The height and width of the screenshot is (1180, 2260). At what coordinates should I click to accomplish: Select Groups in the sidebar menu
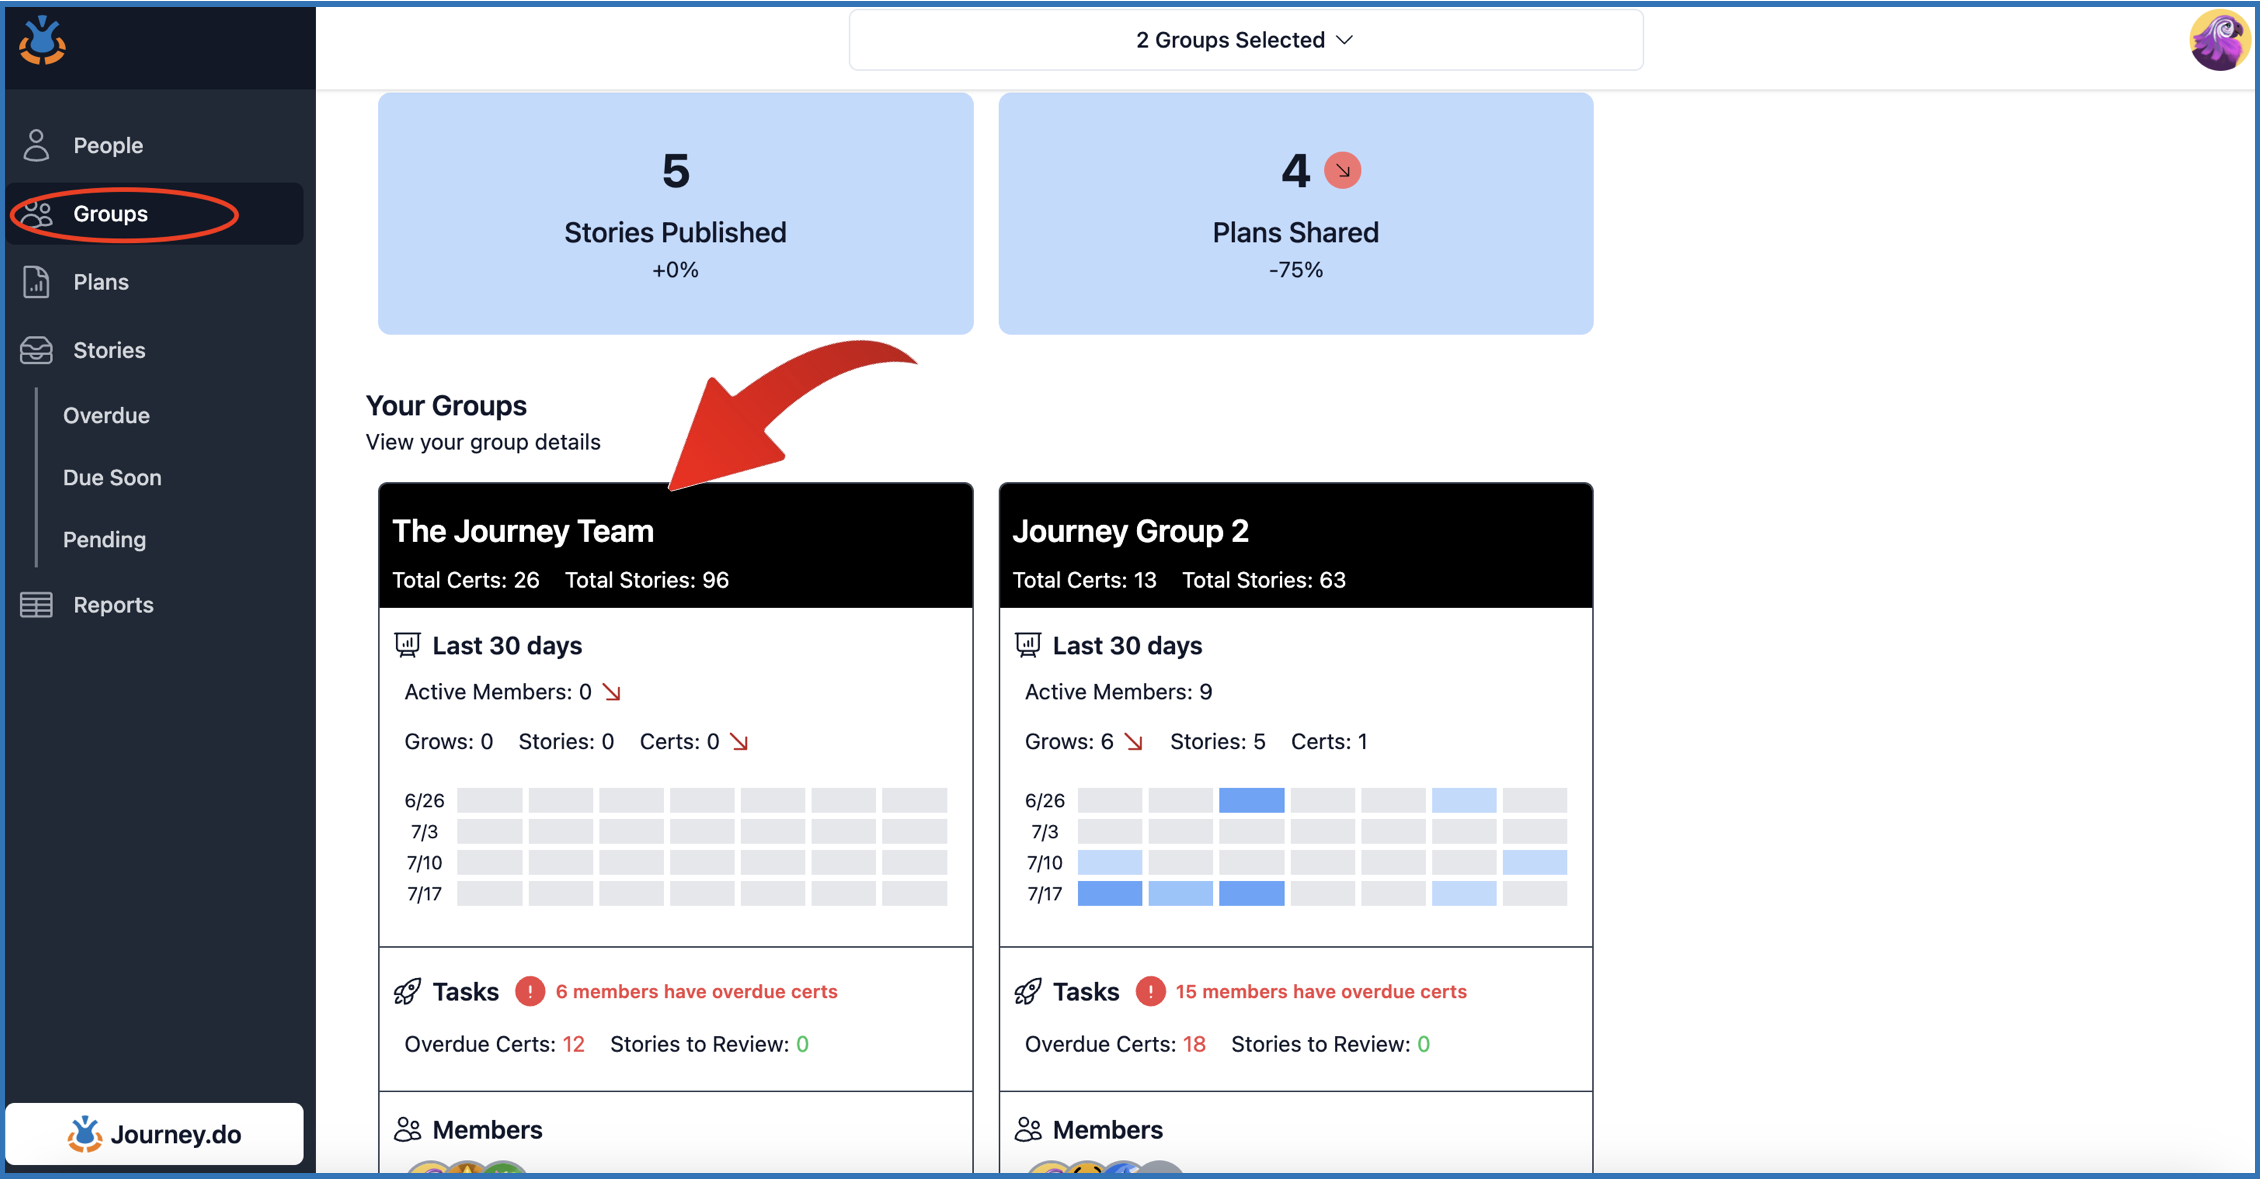(110, 214)
